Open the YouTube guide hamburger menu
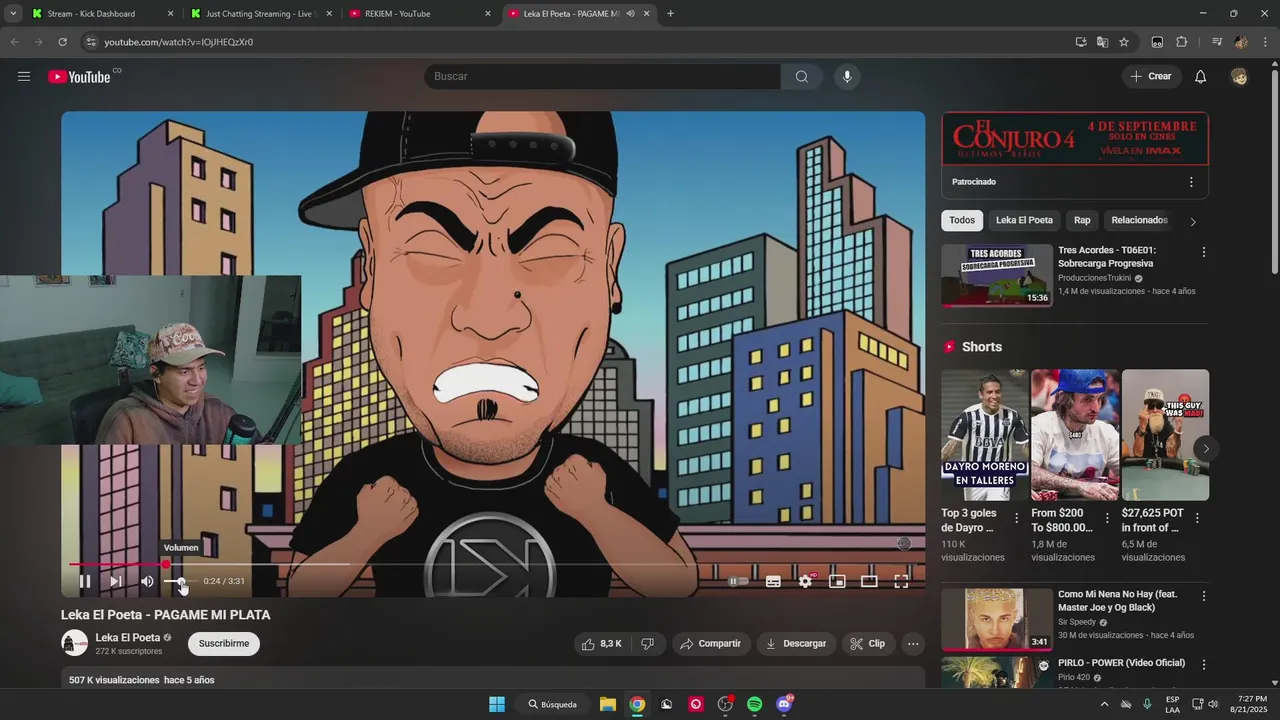Screen dimensions: 1280x720 point(24,77)
